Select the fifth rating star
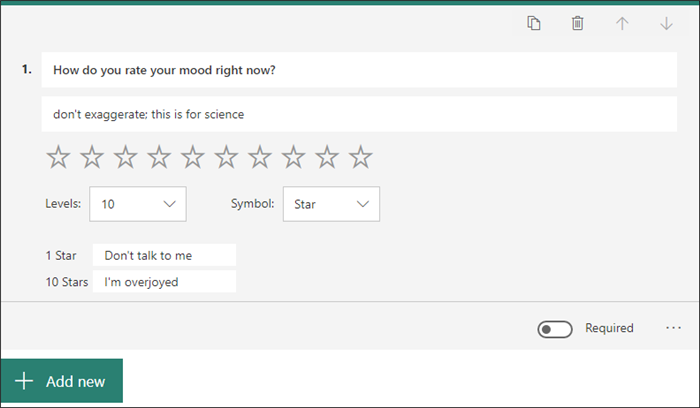The height and width of the screenshot is (408, 700). click(193, 156)
